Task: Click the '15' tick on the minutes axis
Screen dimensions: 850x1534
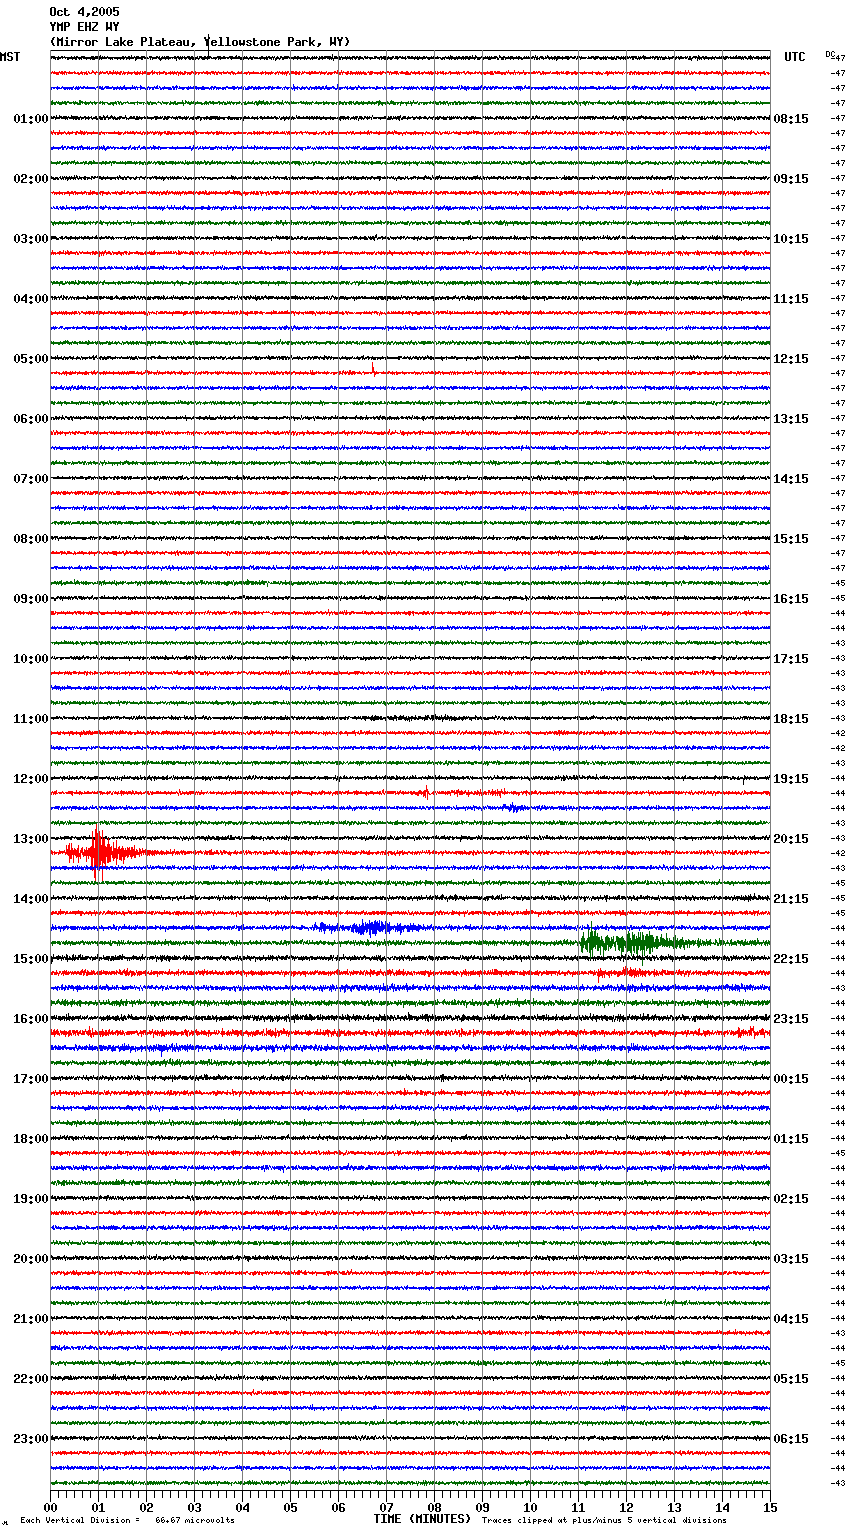Action: click(x=770, y=1507)
